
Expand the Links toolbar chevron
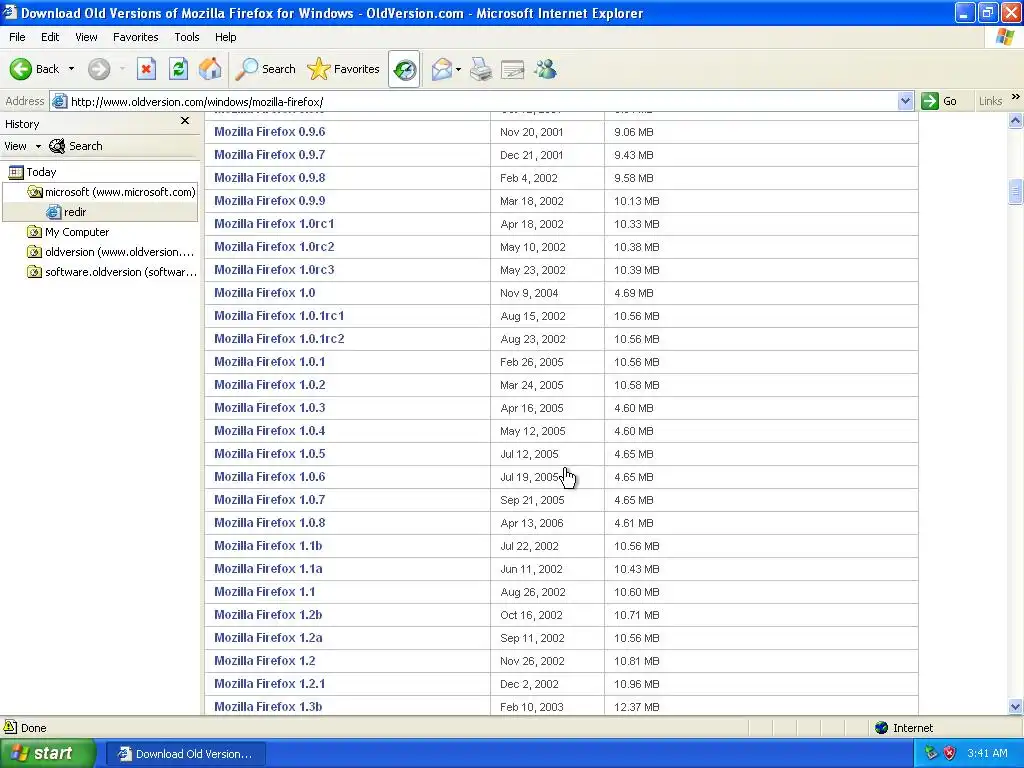(x=1016, y=97)
